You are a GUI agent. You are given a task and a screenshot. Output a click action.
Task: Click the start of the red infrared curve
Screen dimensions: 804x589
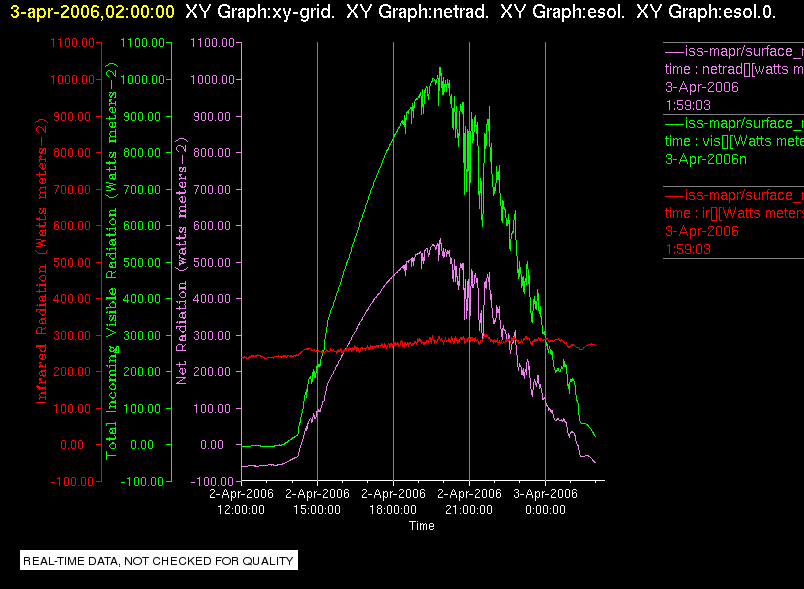(x=243, y=357)
